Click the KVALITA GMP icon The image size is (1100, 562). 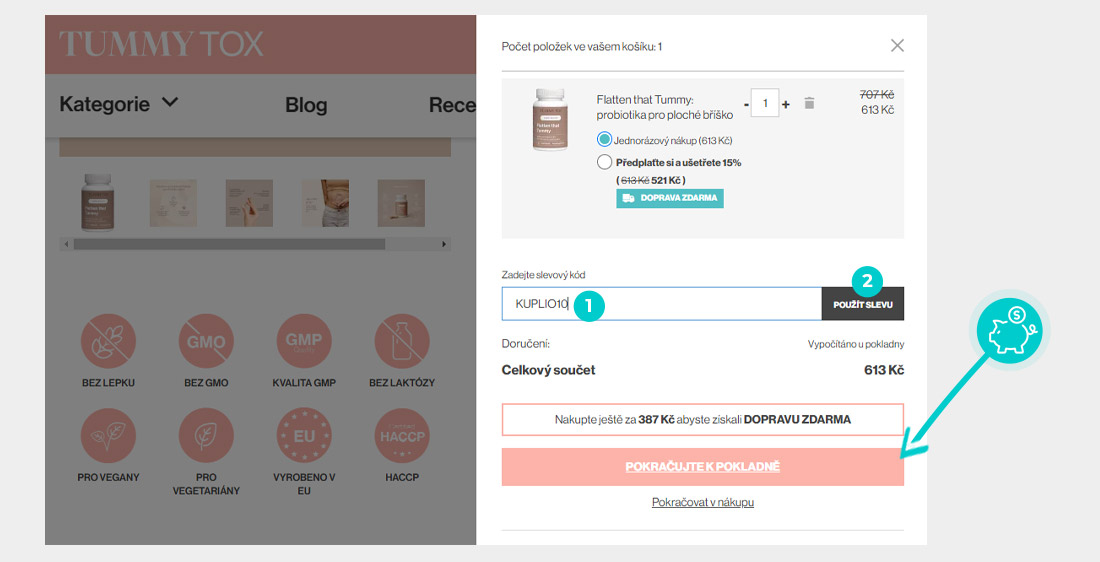304,341
